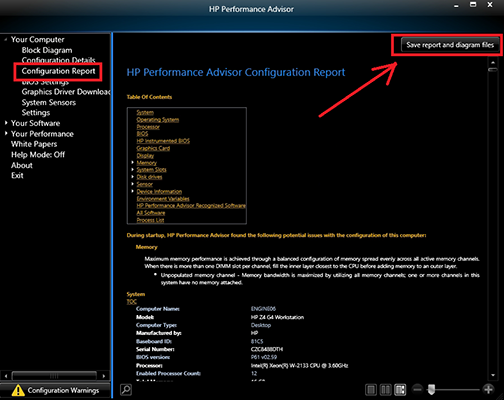Select single page view icon
The height and width of the screenshot is (400, 504).
[371, 389]
